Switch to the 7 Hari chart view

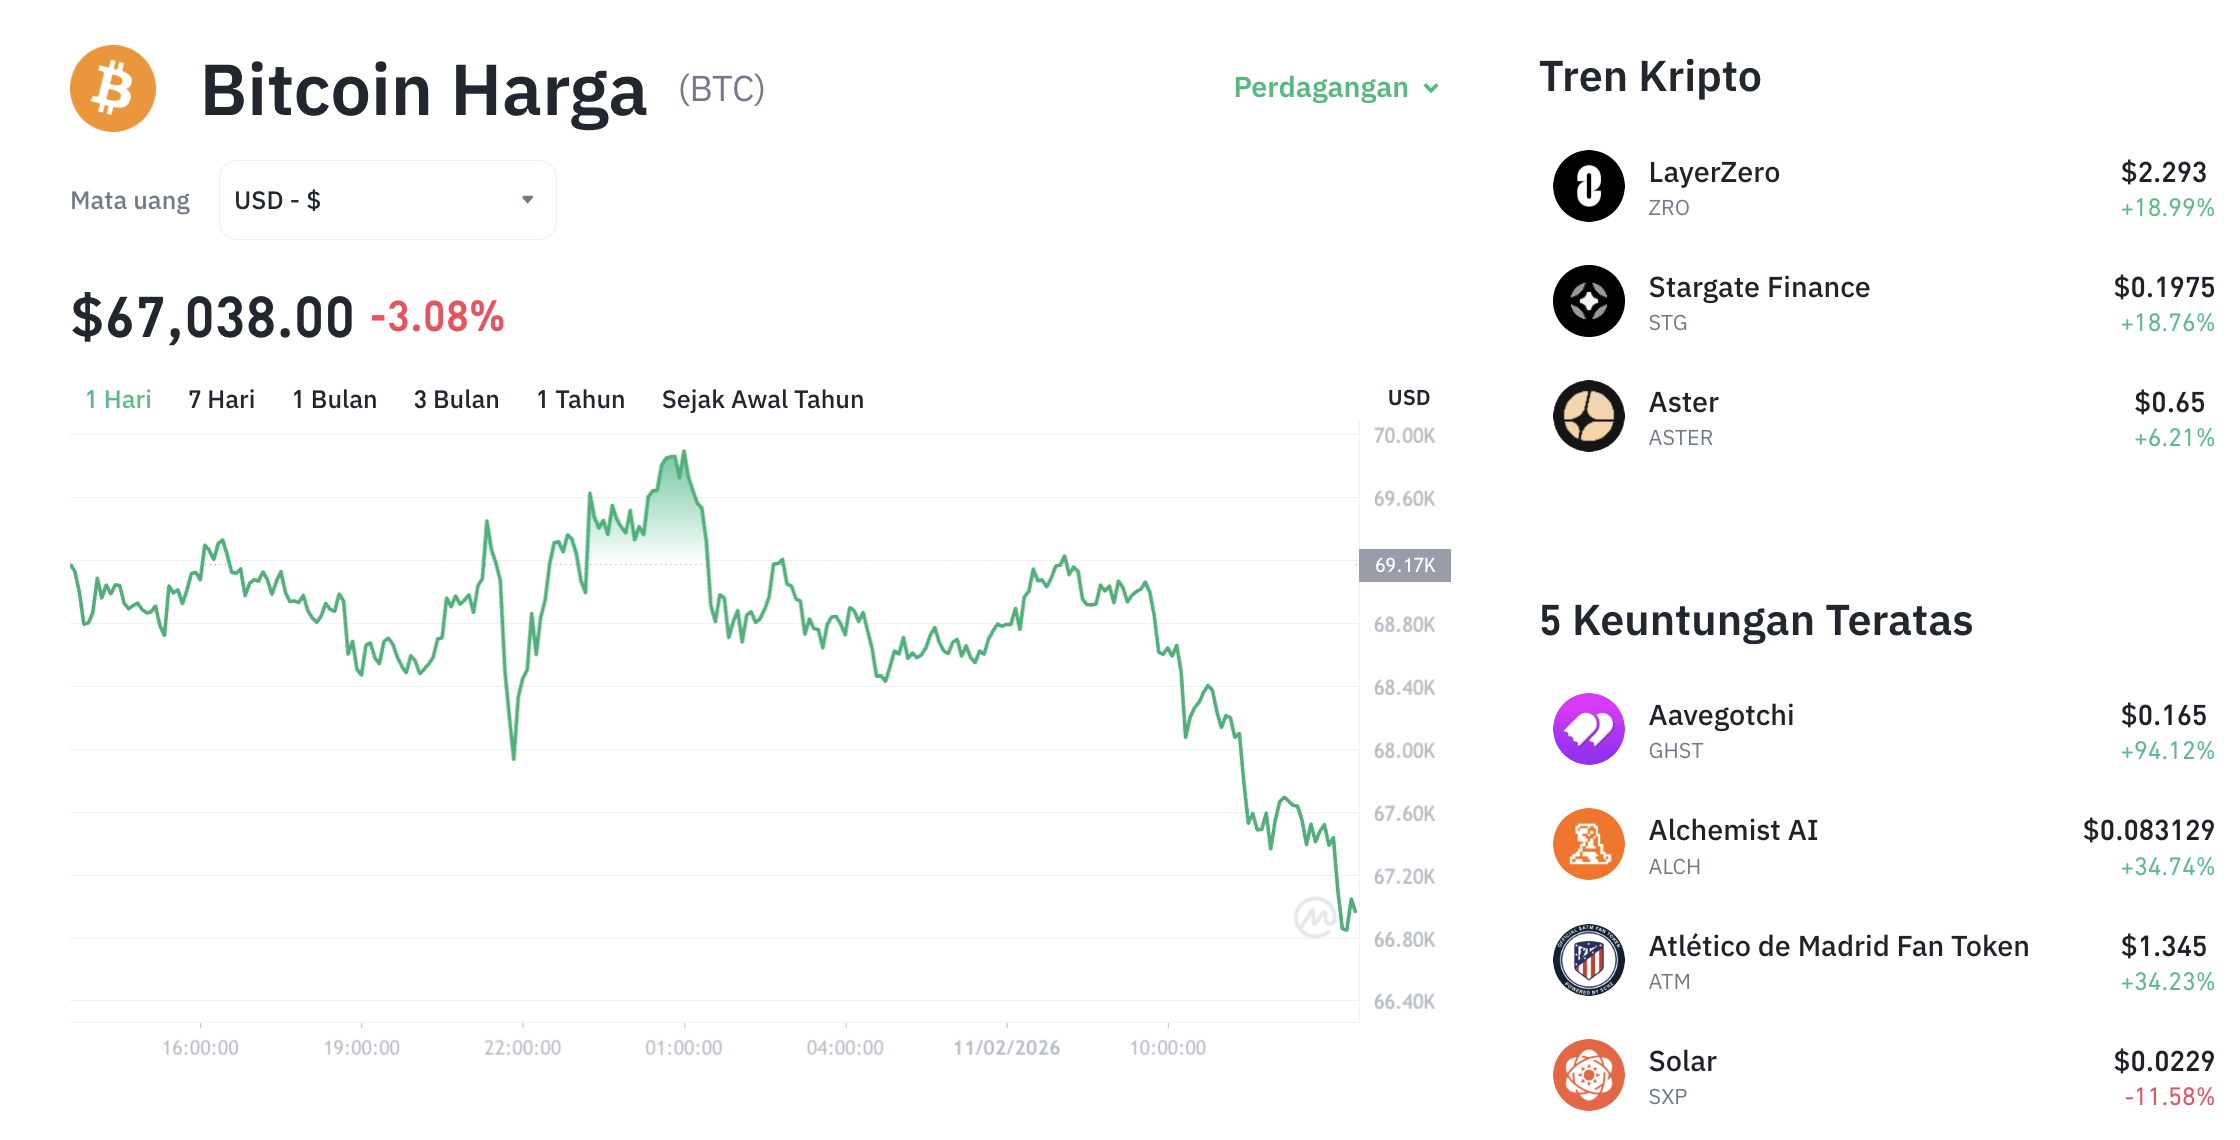220,399
